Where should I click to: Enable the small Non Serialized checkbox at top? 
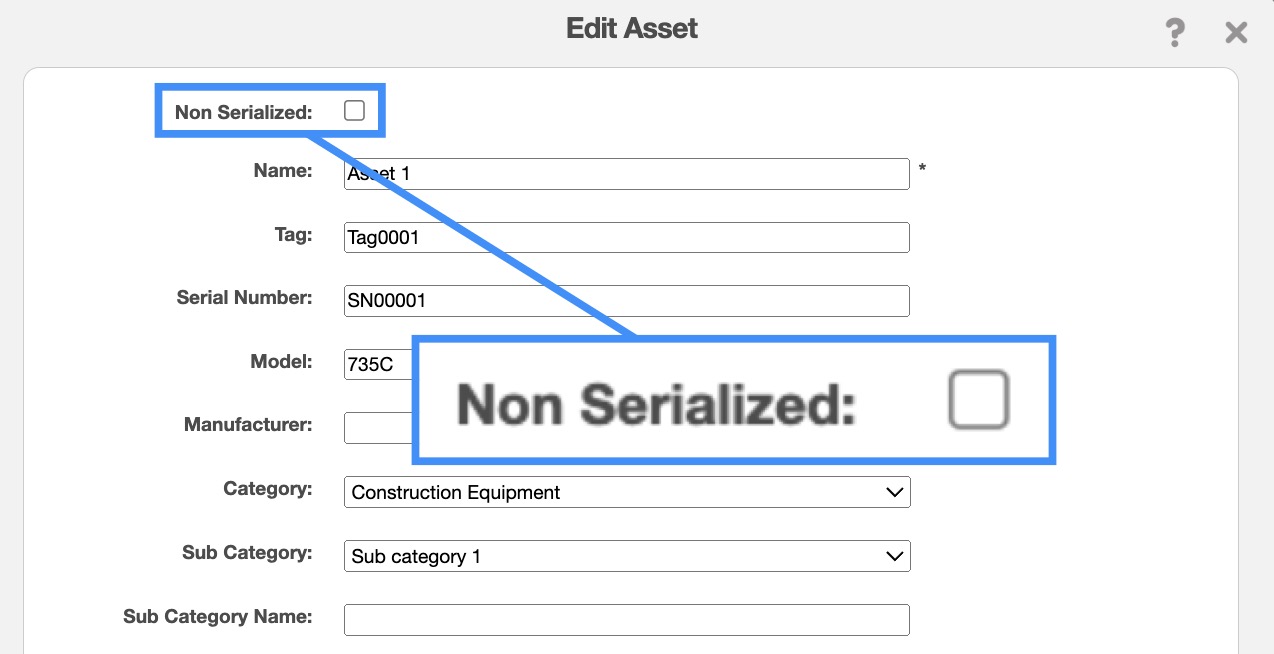point(354,111)
